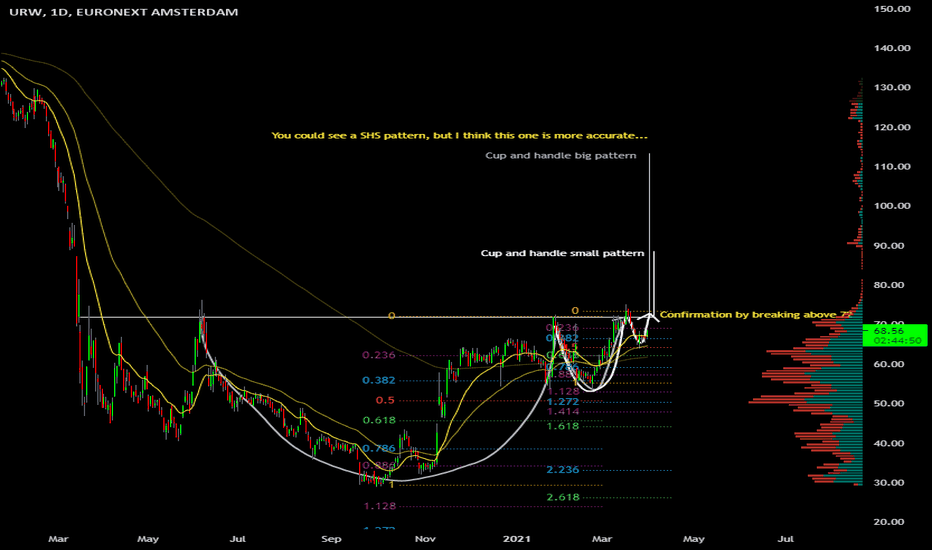Click the blue 1.272 Fibonacci level label
Viewport: 932px width, 550px height.
[x=563, y=402]
